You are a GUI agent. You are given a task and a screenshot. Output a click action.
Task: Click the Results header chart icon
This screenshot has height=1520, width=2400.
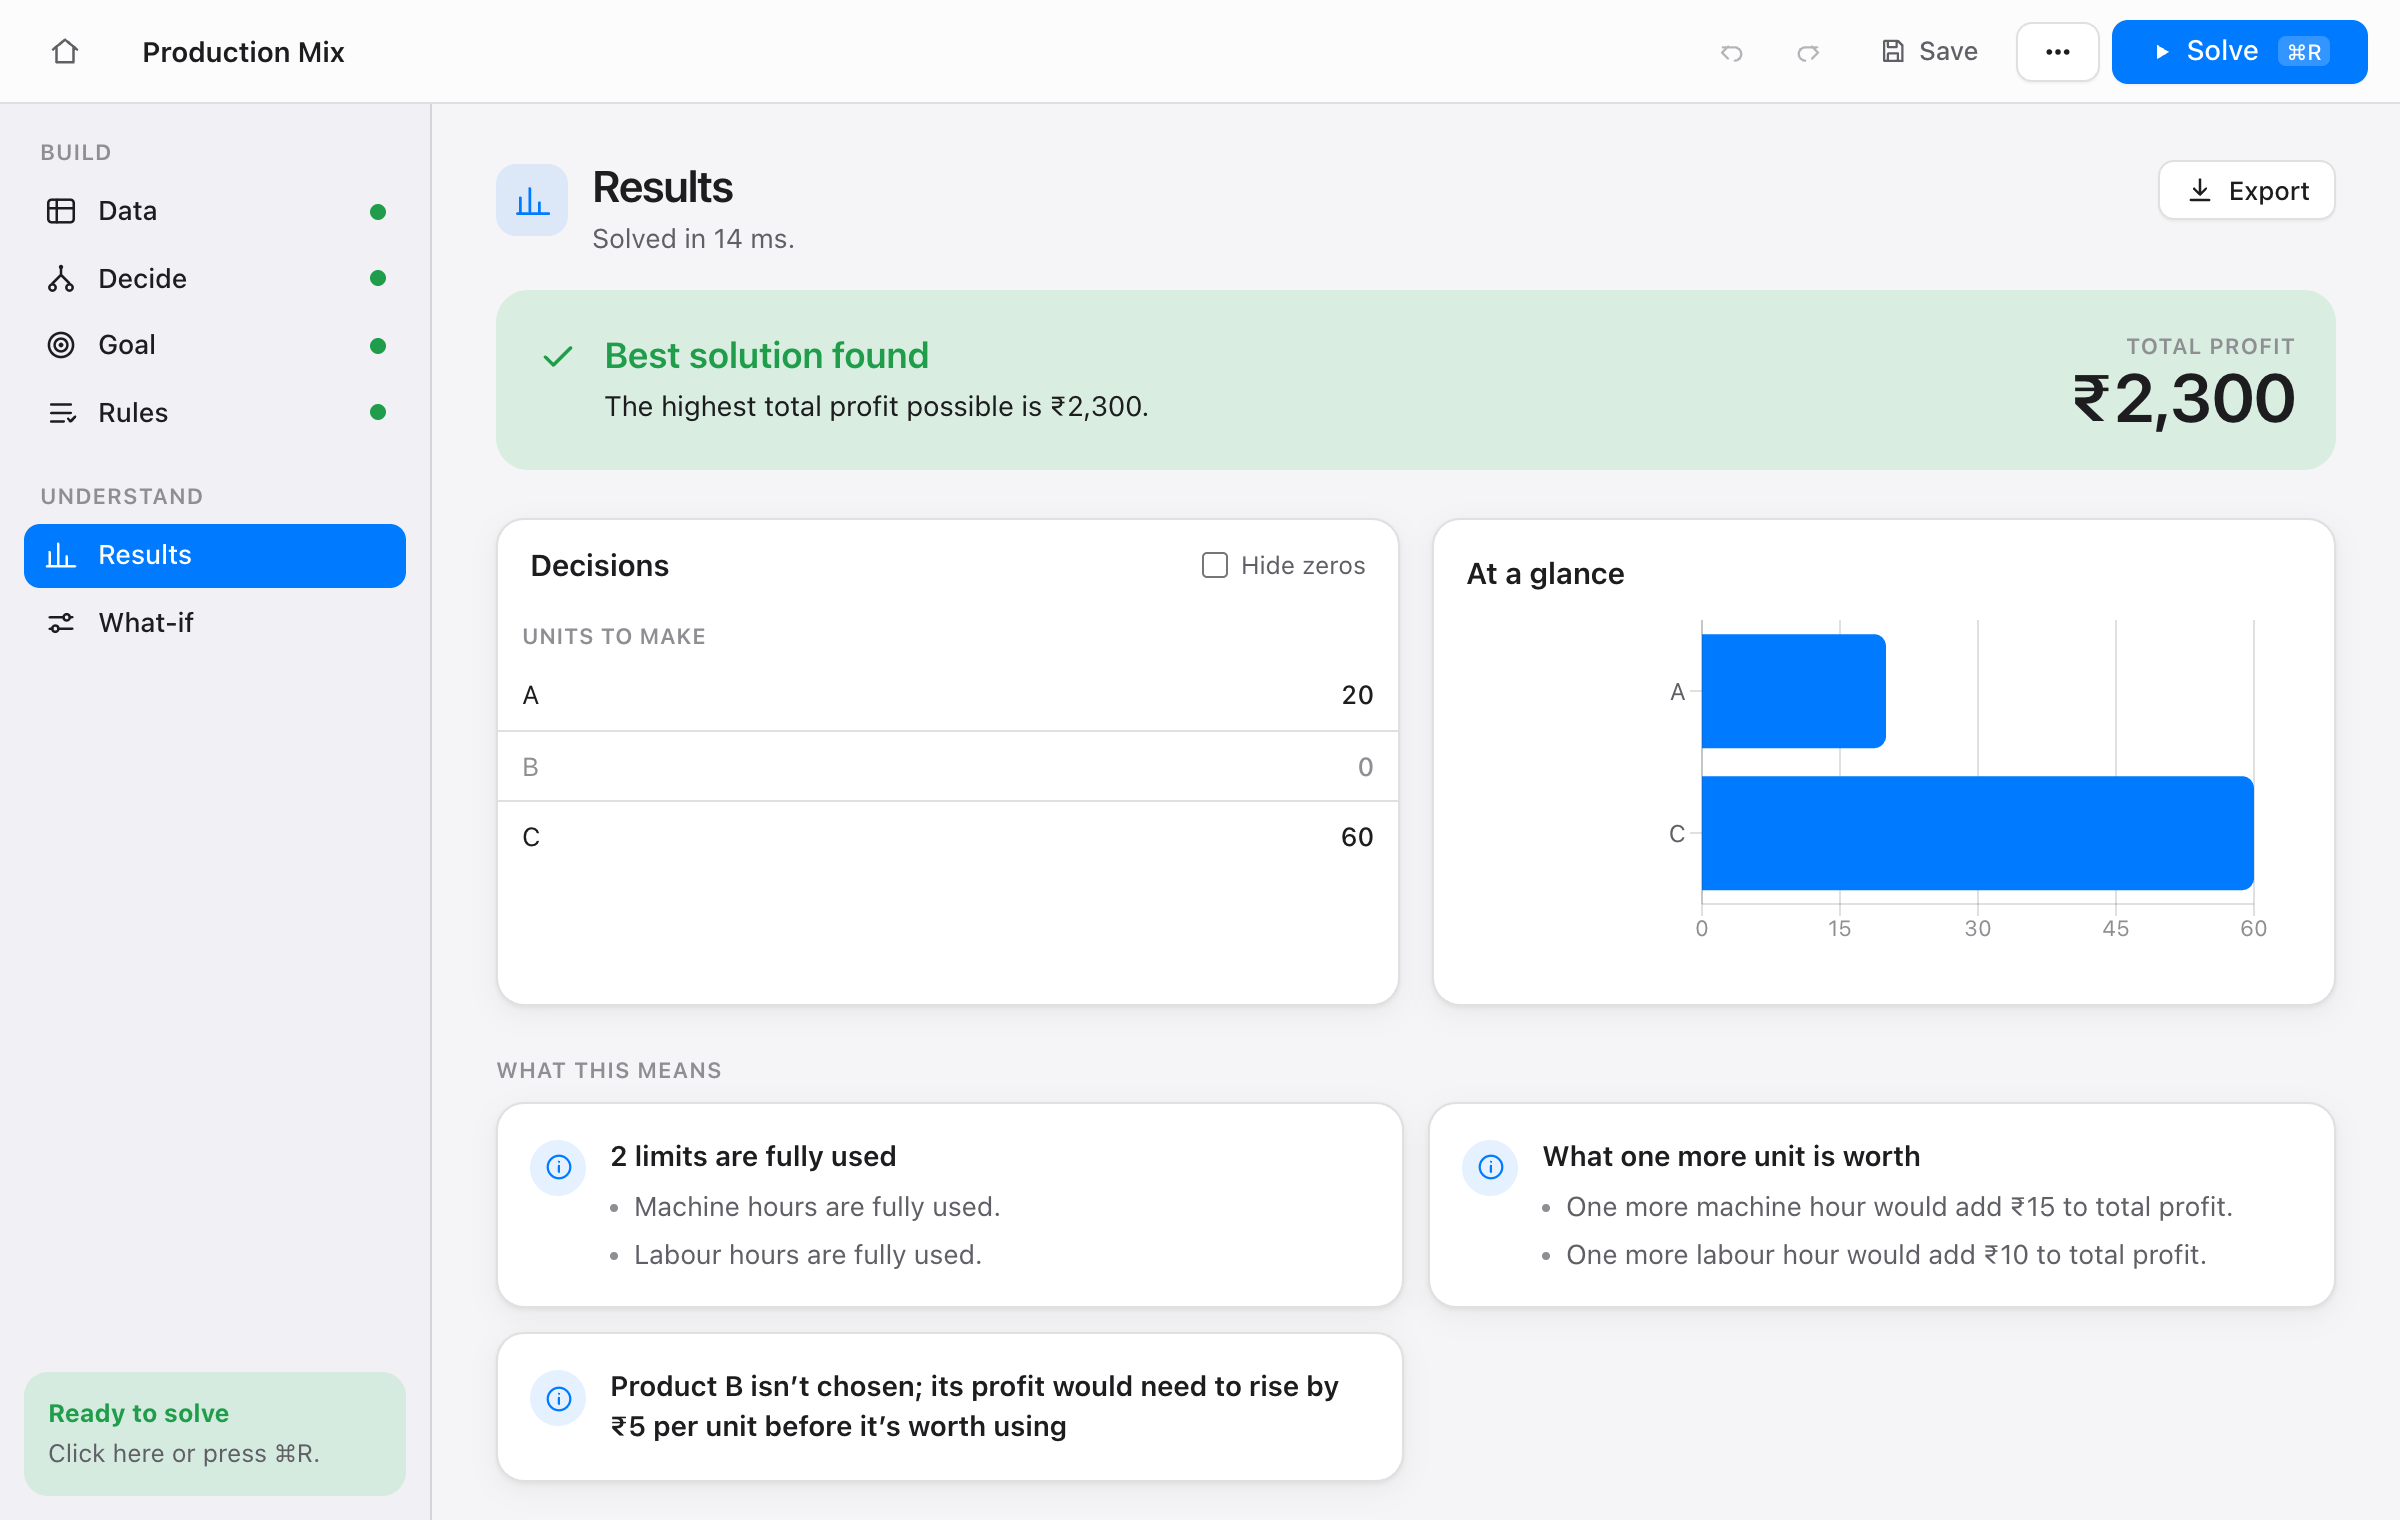click(x=532, y=200)
